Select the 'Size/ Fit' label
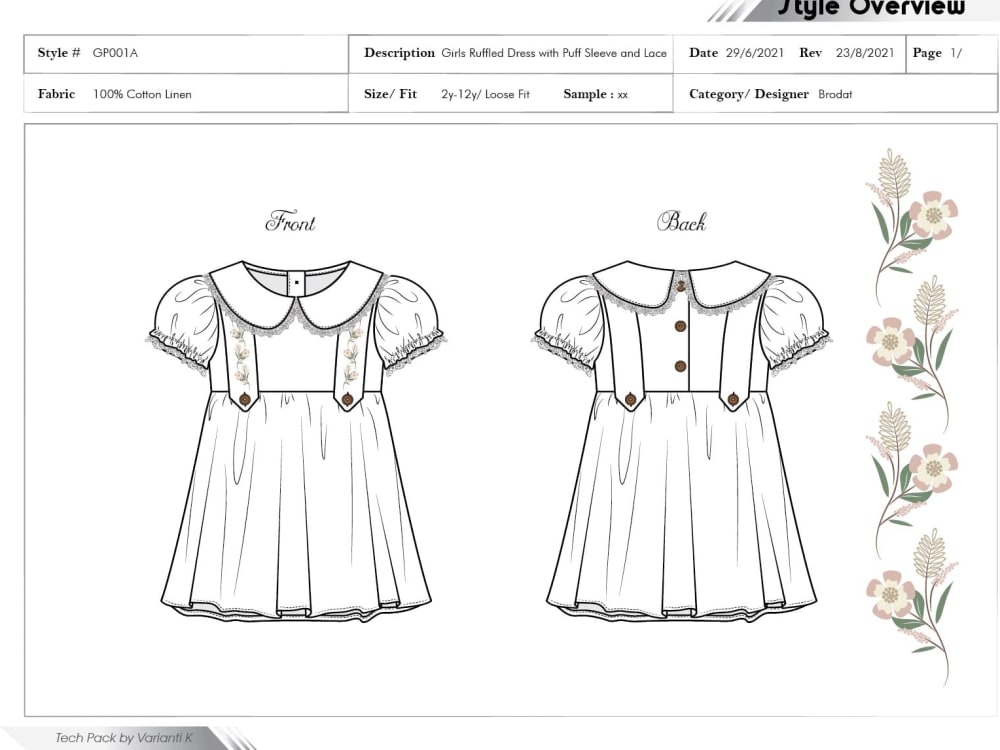Screen dimensions: 1000x750 pos(390,94)
